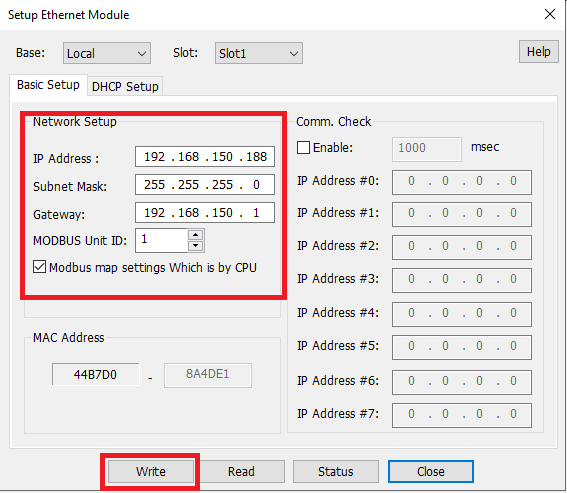This screenshot has width=567, height=493.
Task: Click the Read button
Action: coord(241,471)
